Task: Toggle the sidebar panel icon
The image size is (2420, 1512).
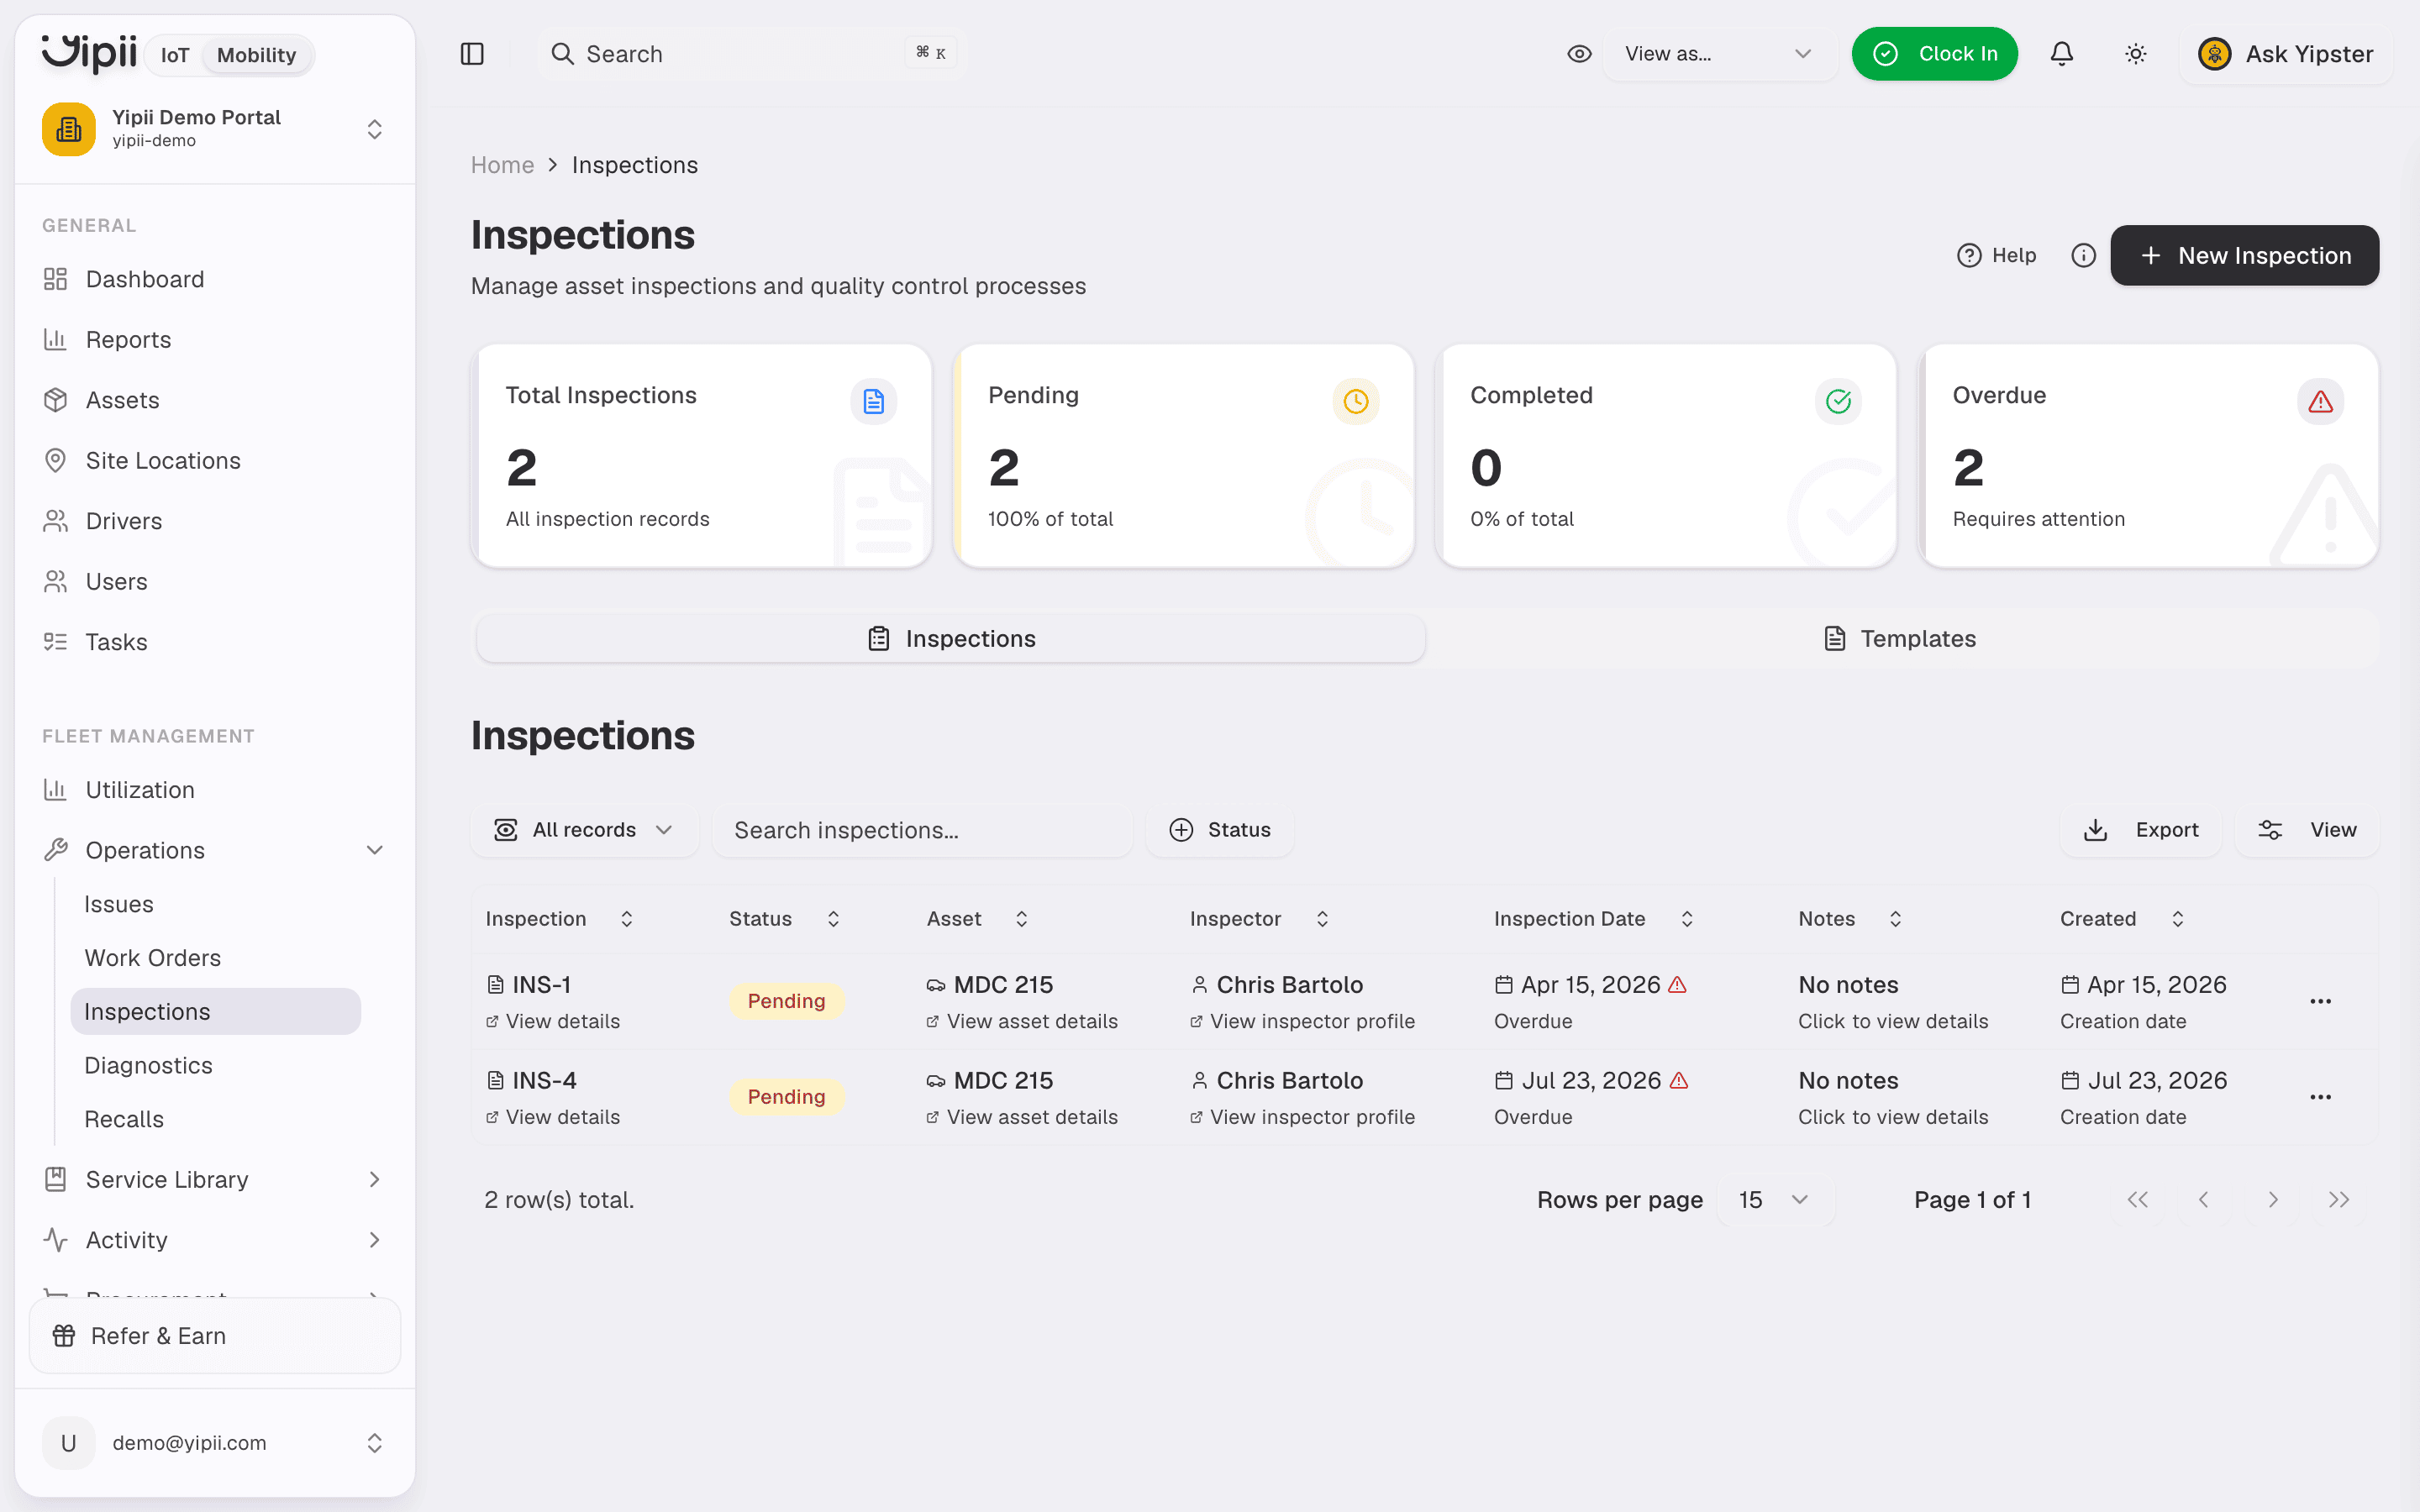Action: tap(472, 54)
